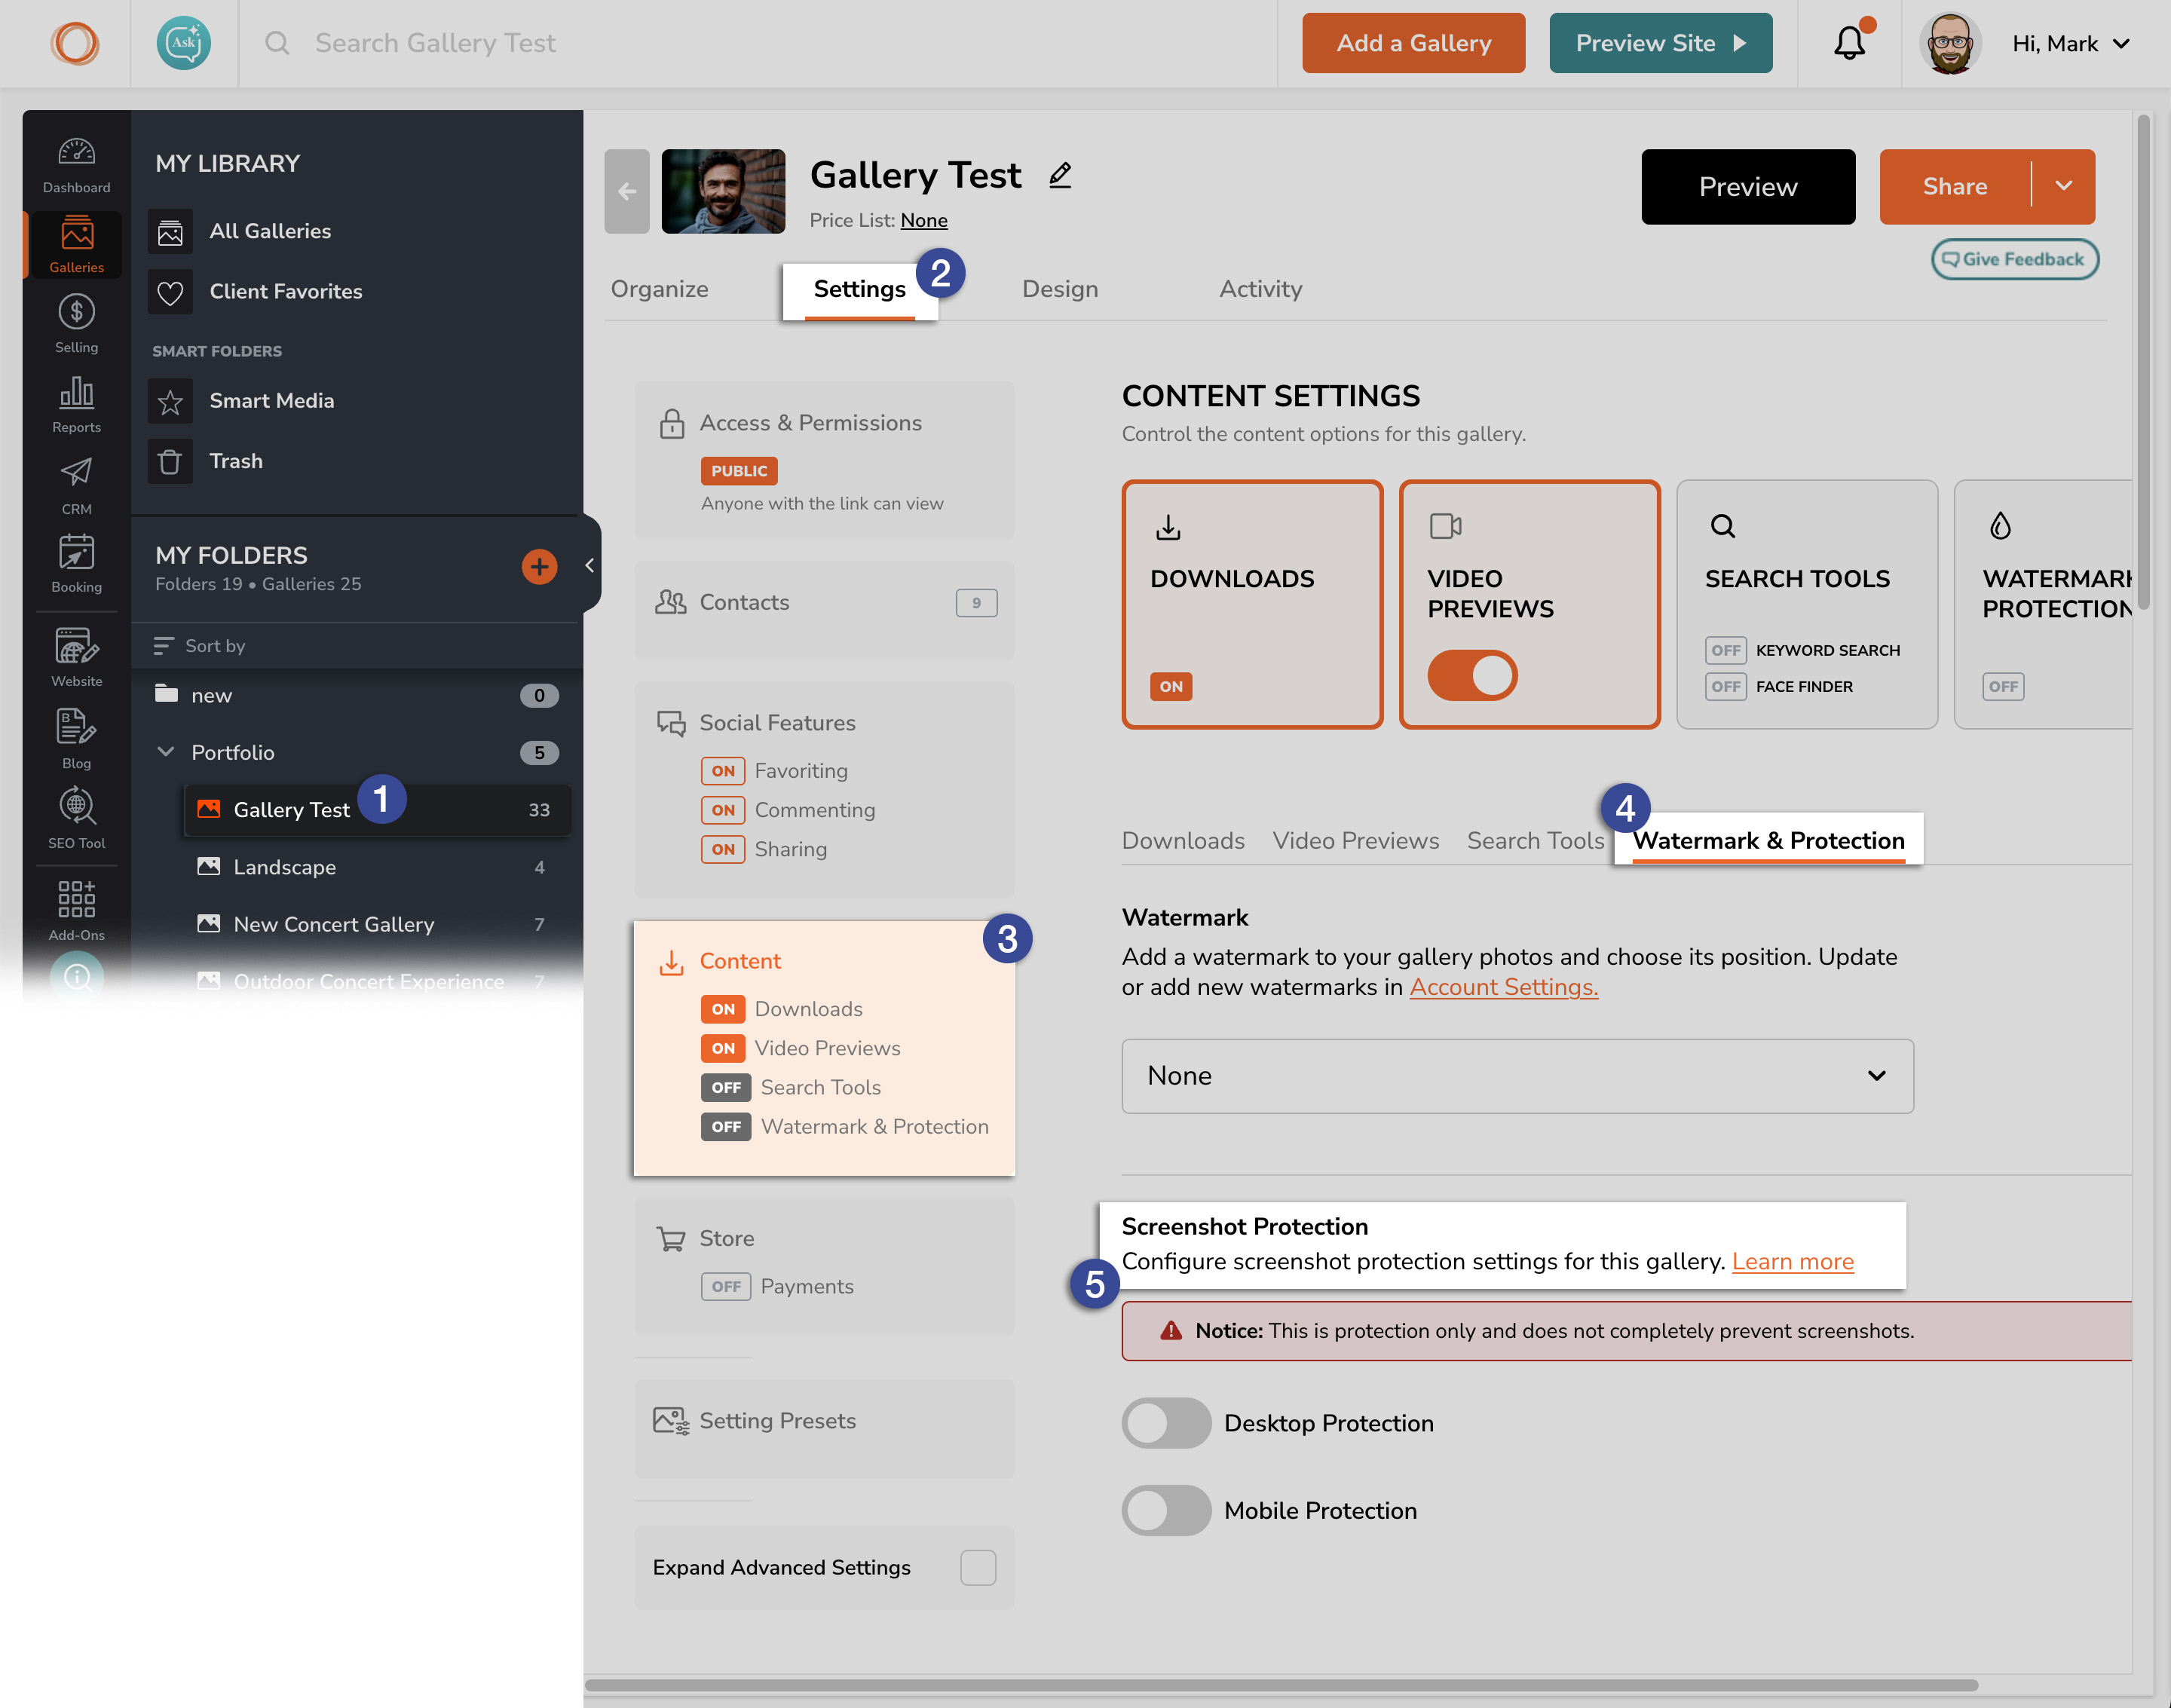The image size is (2171, 1708).
Task: Toggle the Video Previews switch
Action: (1472, 675)
